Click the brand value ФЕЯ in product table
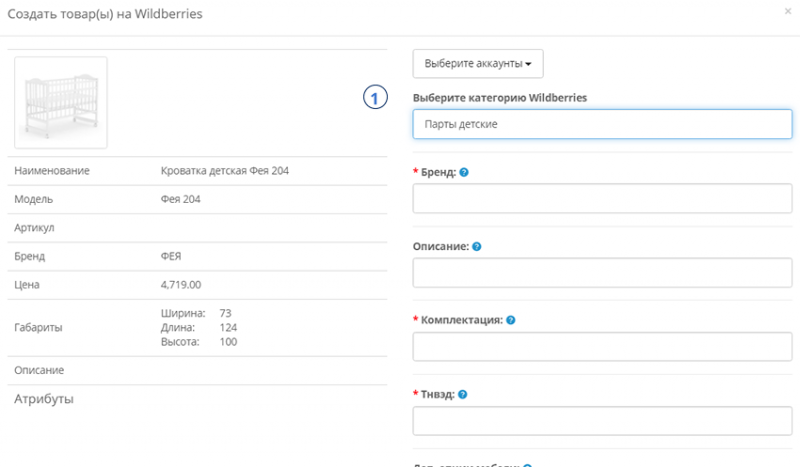Viewport: 800px width, 468px height. coord(171,256)
